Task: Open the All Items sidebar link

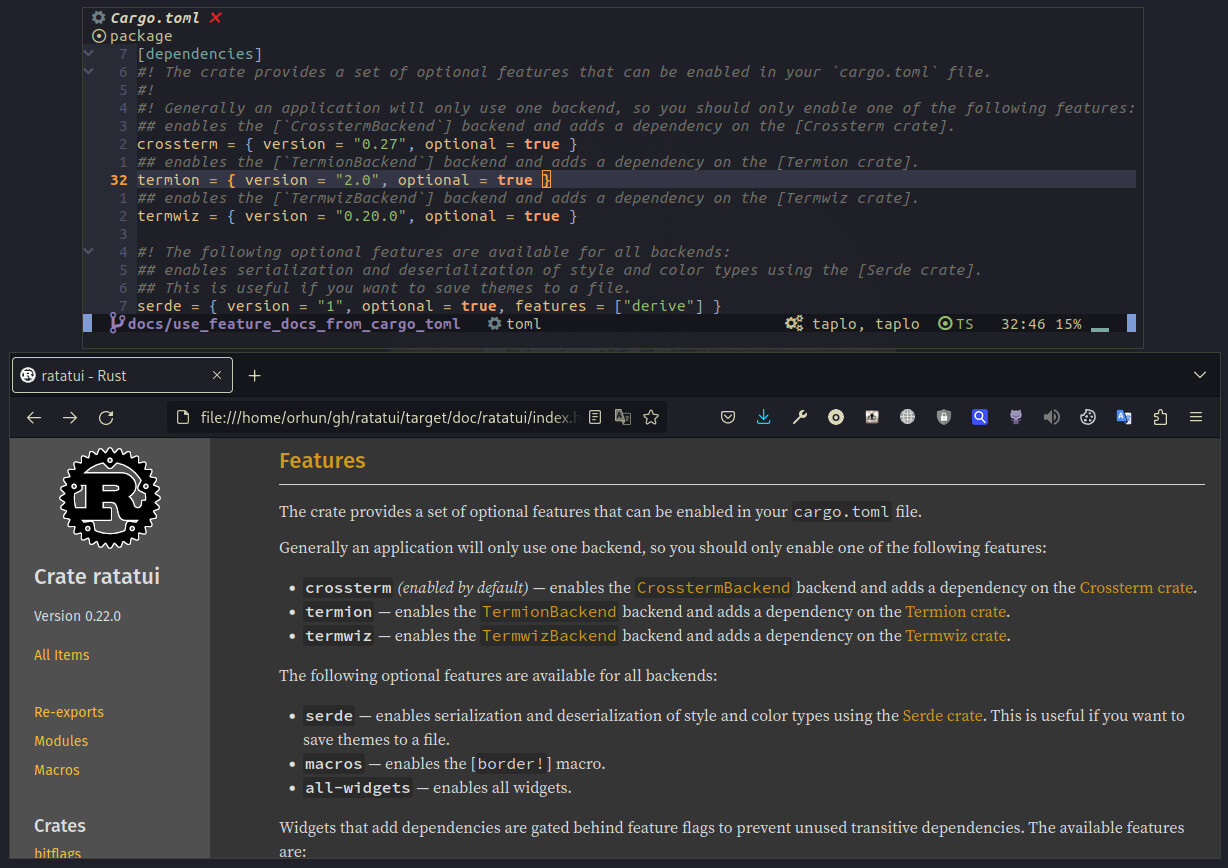Action: pyautogui.click(x=62, y=655)
